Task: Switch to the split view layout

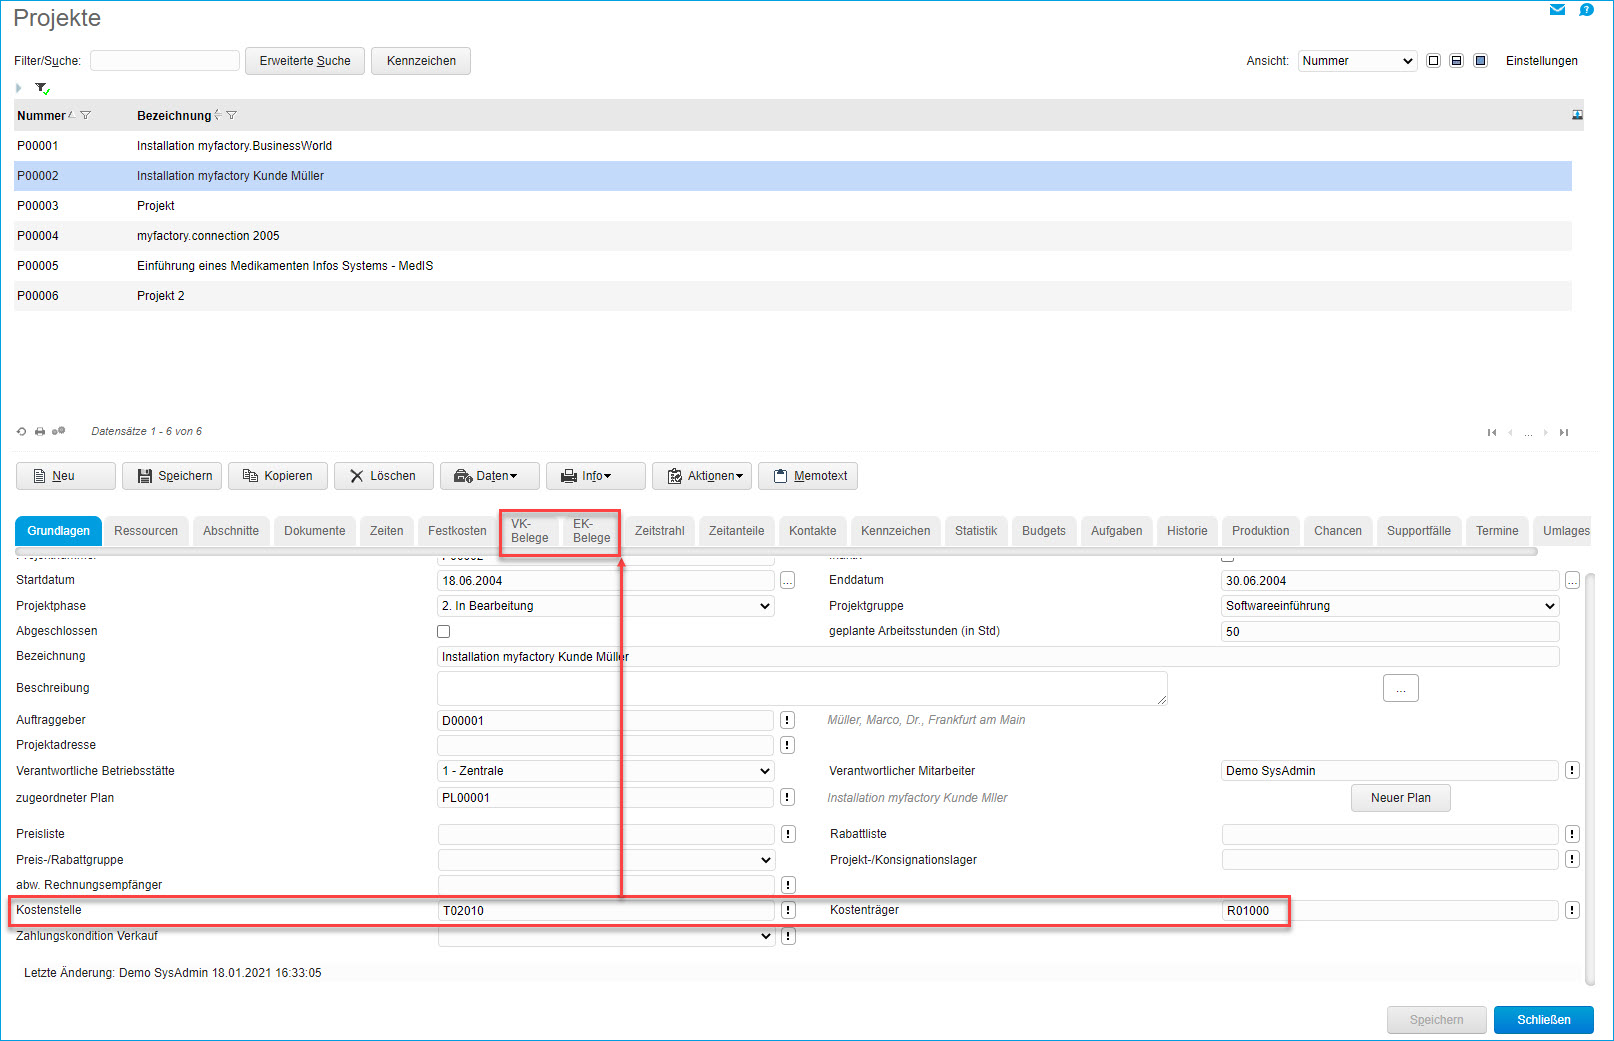Action: (x=1457, y=61)
